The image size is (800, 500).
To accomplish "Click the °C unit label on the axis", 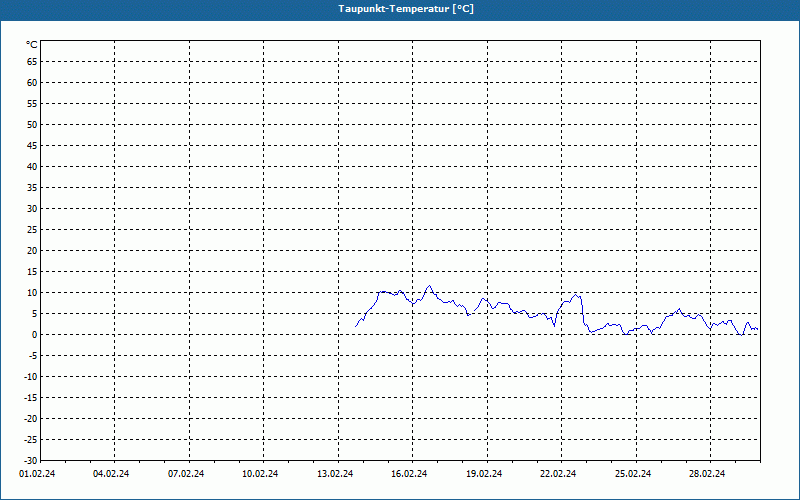I will 32,45.
